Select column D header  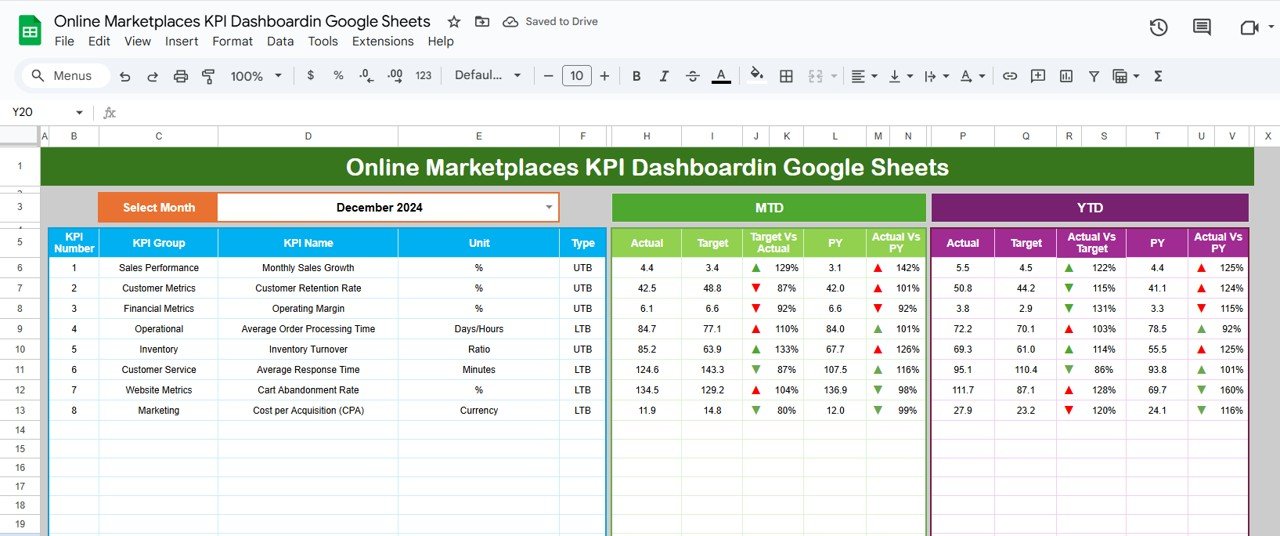pos(308,136)
